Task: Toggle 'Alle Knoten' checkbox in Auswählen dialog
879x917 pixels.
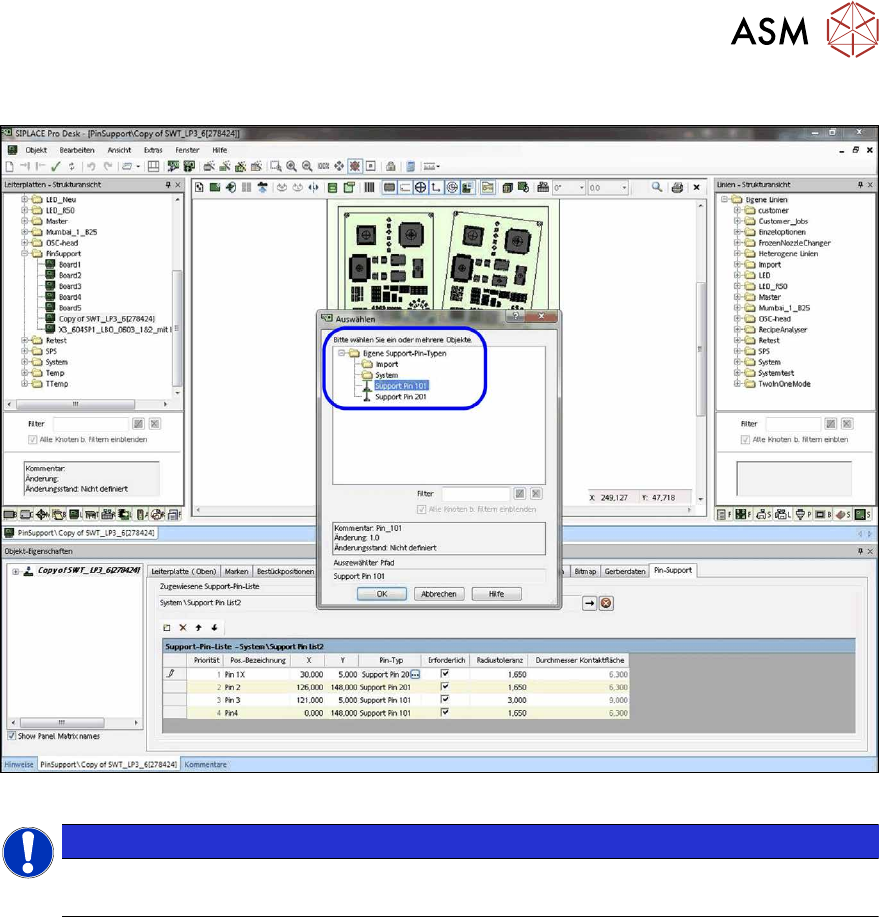Action: pos(421,509)
